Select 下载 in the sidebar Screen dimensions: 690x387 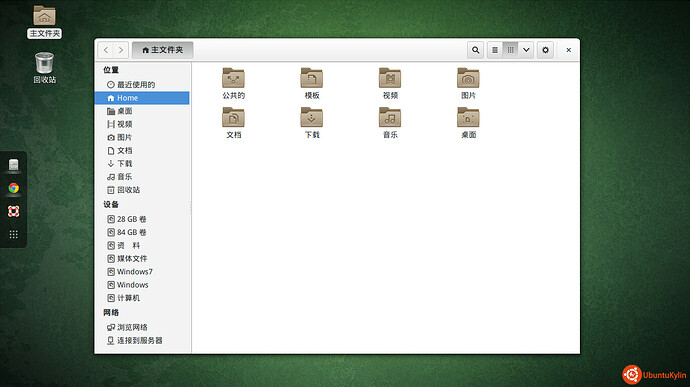pyautogui.click(x=142, y=163)
